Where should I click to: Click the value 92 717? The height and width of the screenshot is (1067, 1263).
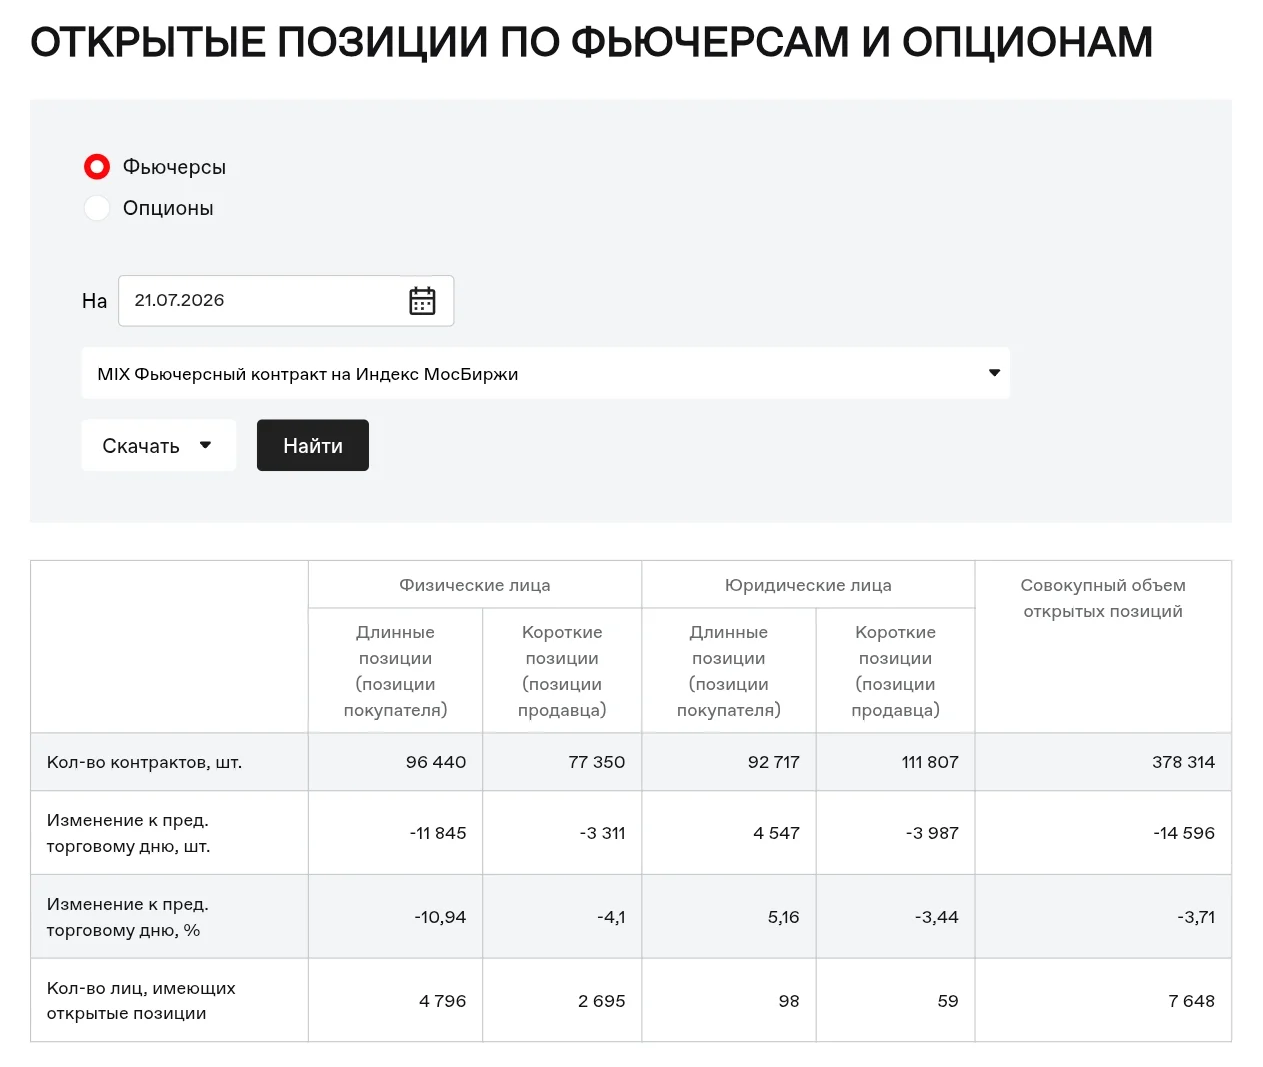tap(774, 762)
